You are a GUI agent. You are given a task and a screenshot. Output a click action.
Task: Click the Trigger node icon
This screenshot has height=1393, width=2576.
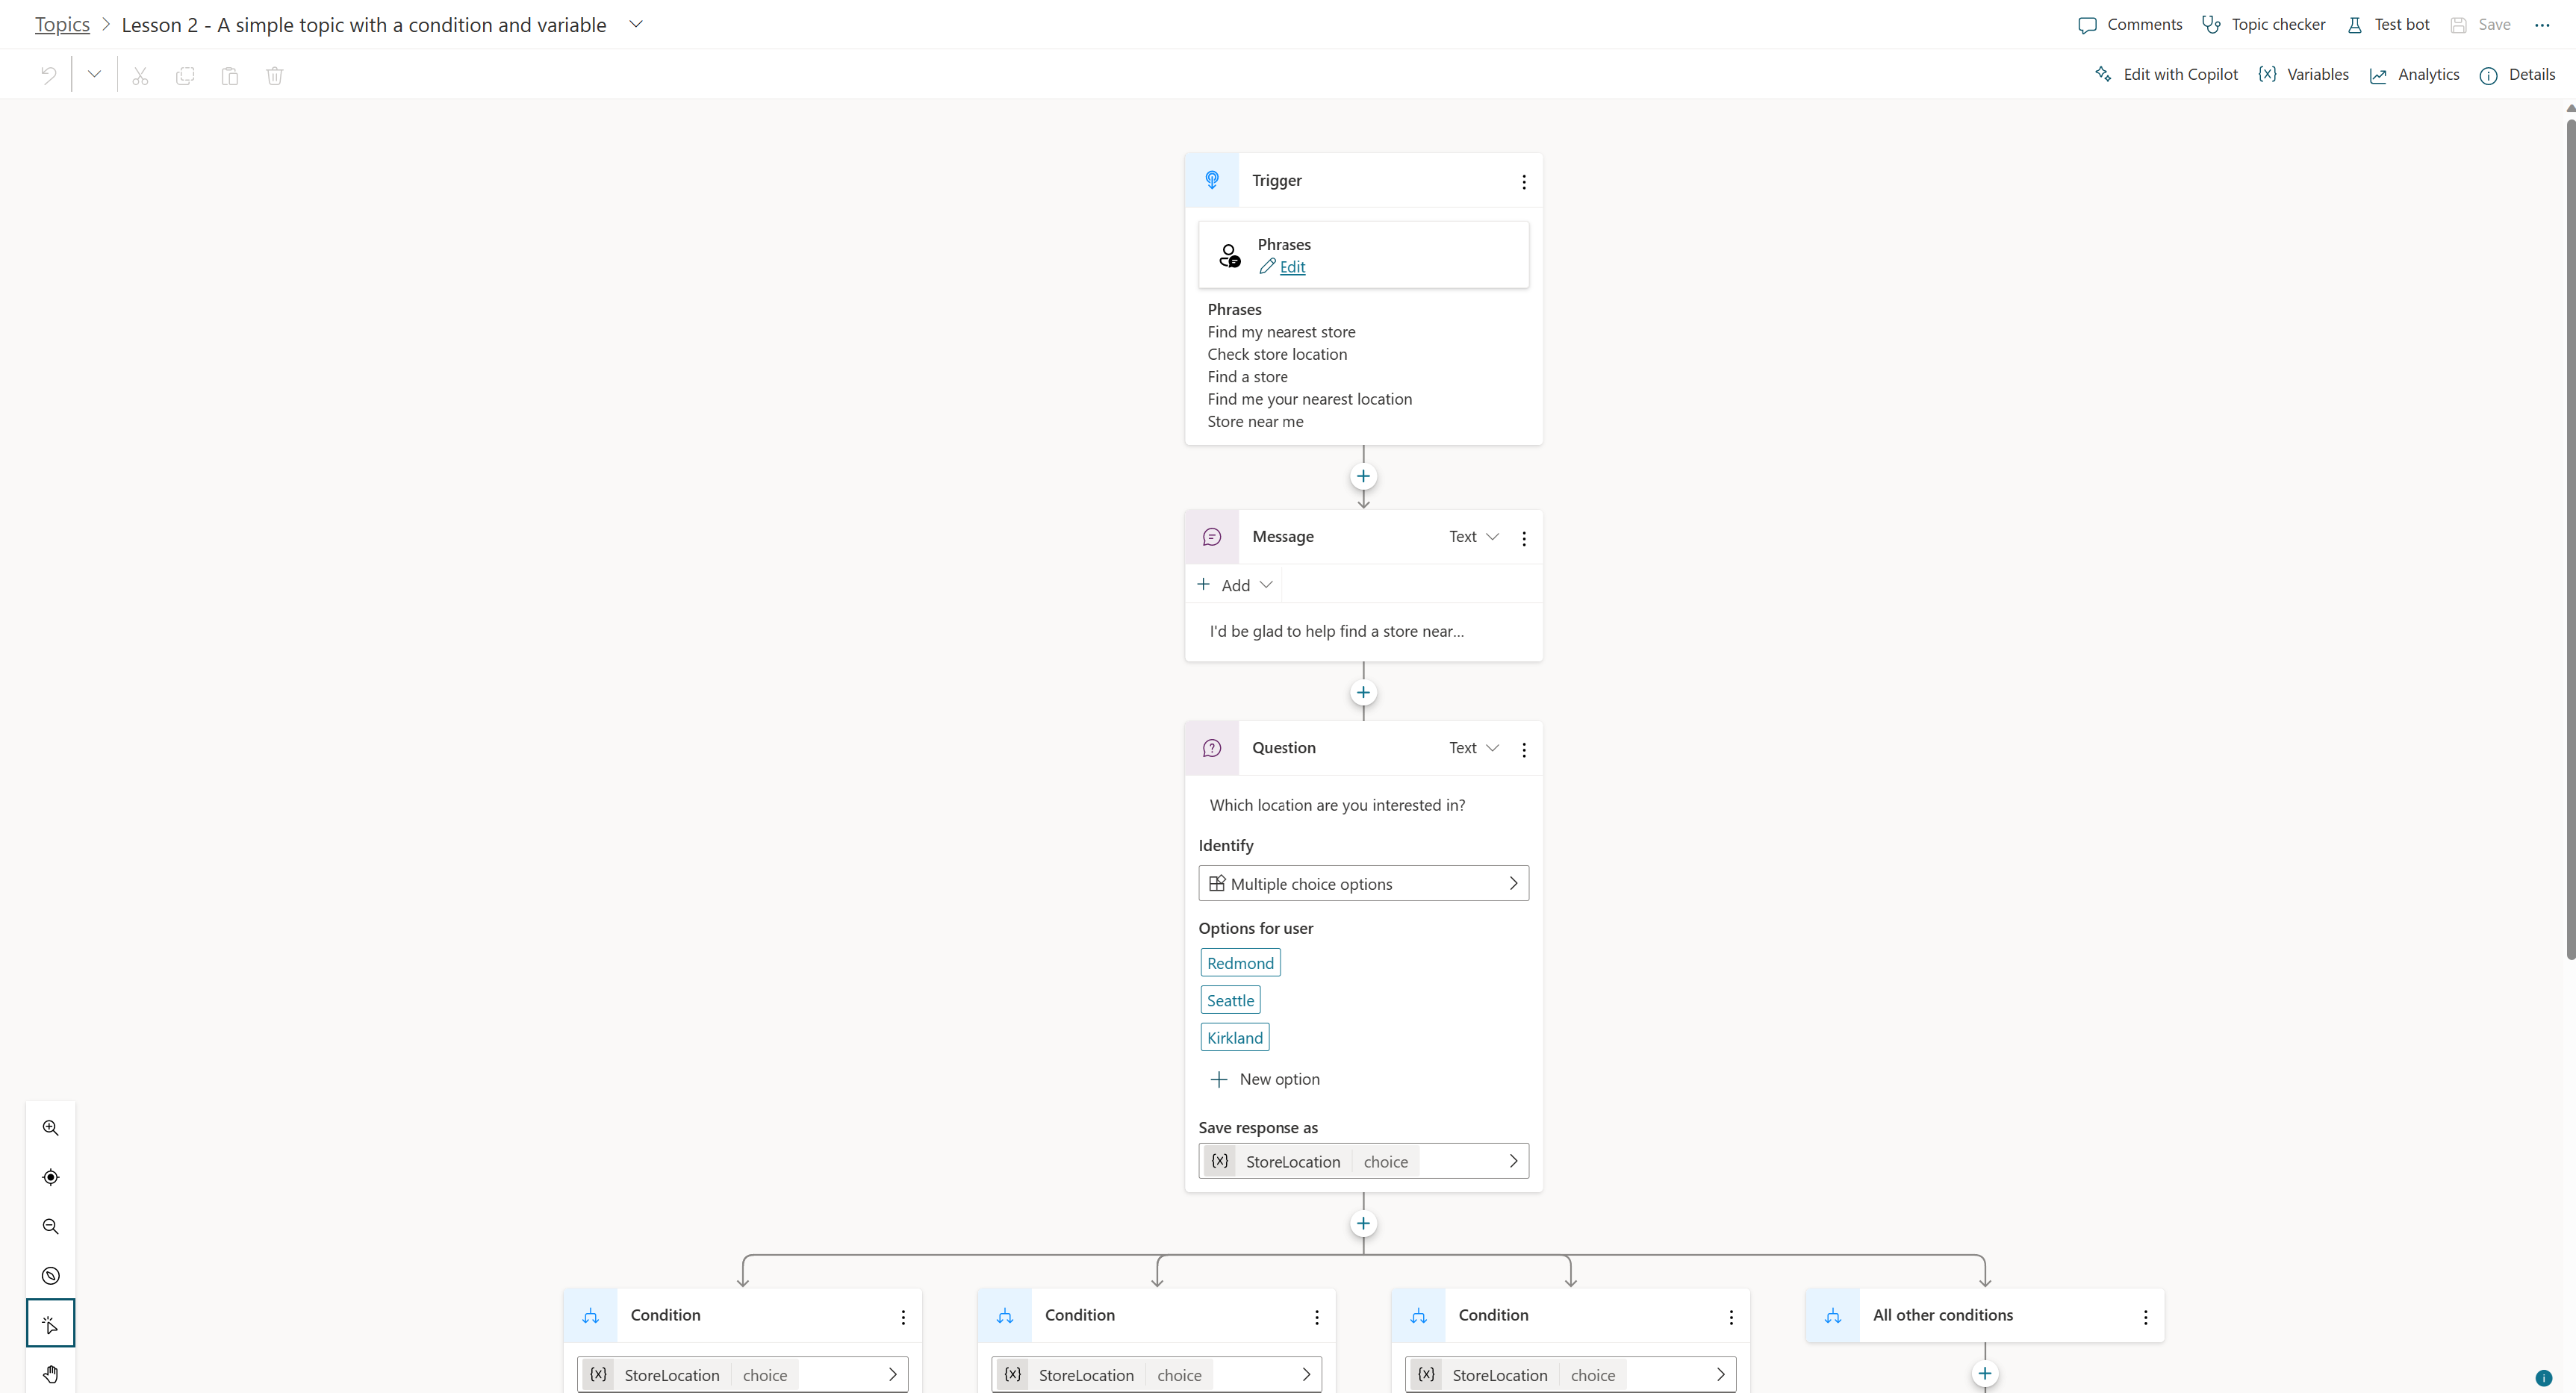pyautogui.click(x=1213, y=178)
